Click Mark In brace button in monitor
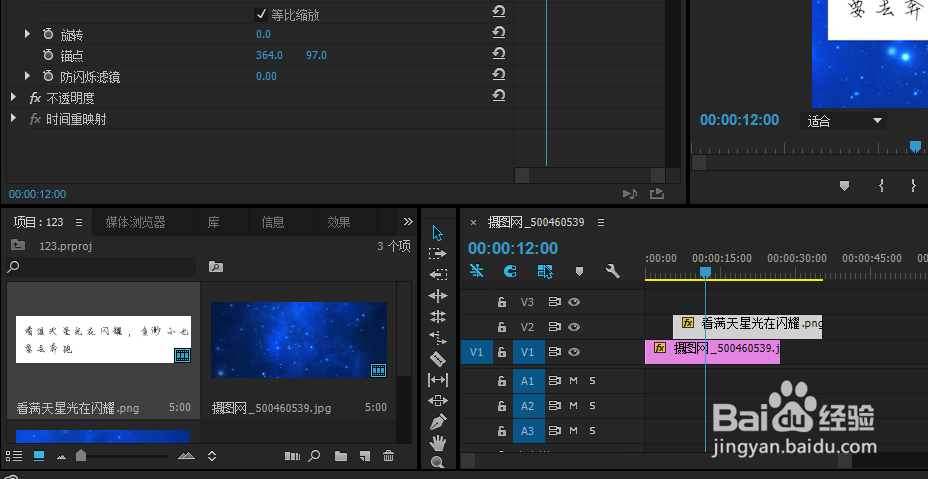928x479 pixels. 881,185
